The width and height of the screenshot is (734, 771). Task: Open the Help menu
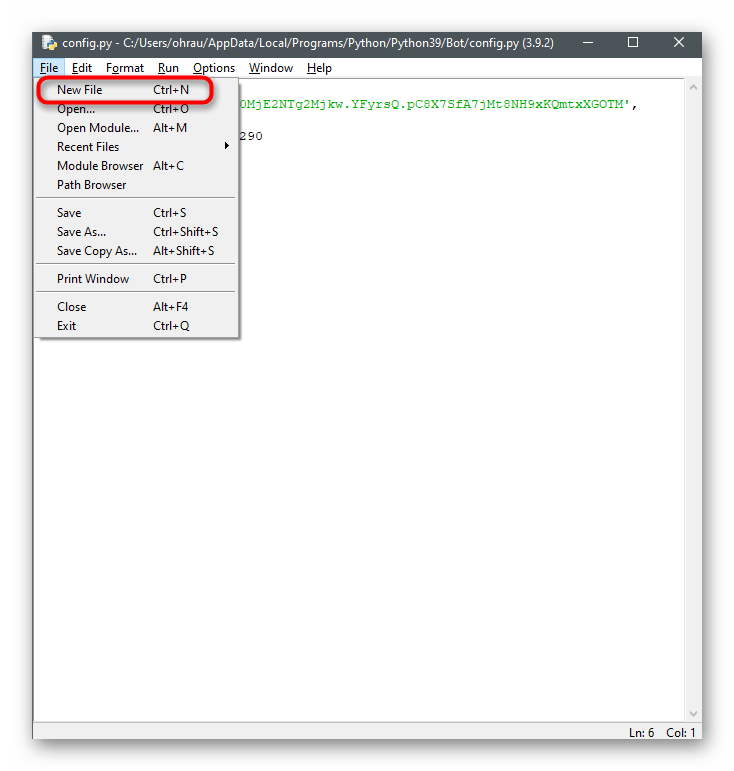[319, 68]
